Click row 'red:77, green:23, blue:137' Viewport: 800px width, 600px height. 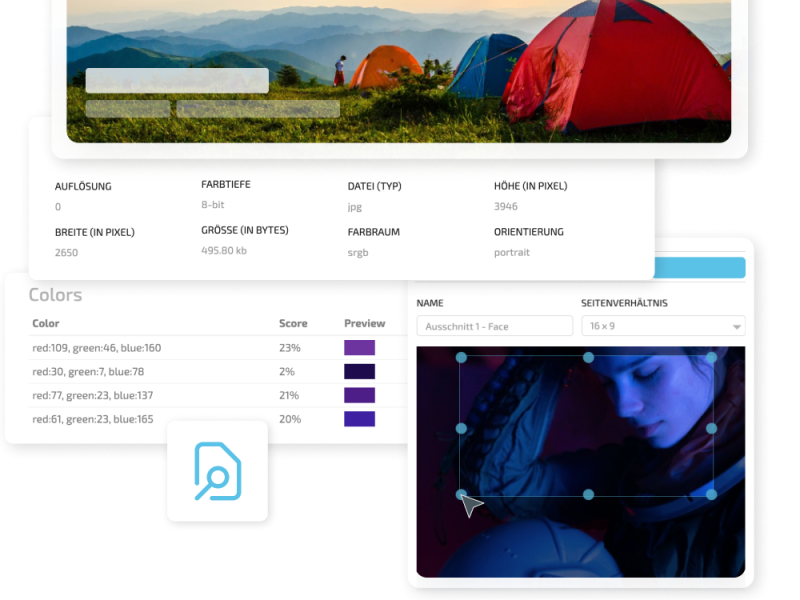click(x=218, y=395)
